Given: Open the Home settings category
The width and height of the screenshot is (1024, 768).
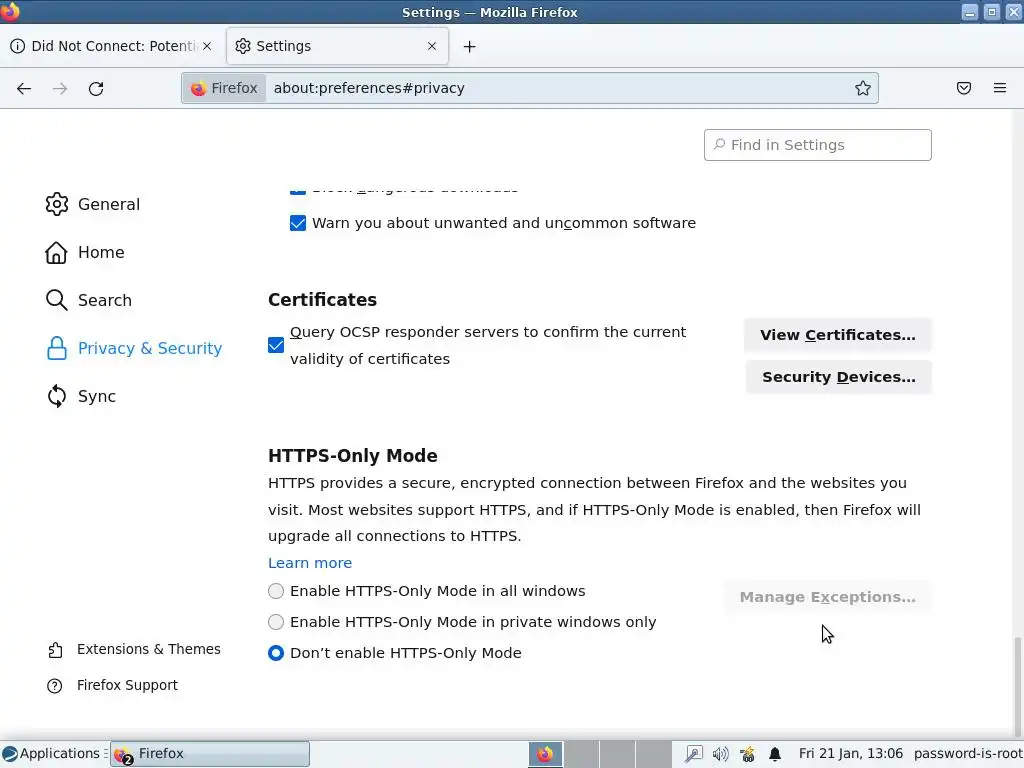Looking at the screenshot, I should point(85,252).
